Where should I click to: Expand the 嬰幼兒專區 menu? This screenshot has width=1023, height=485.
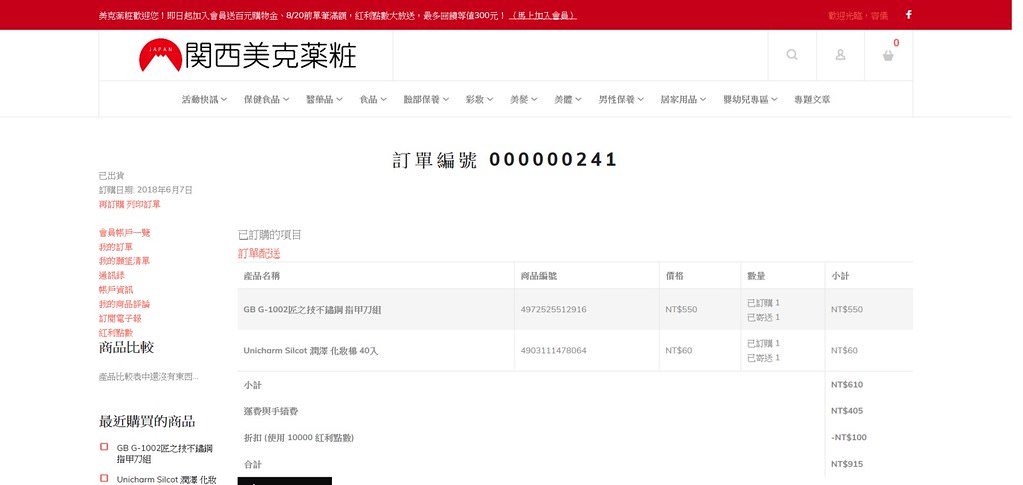750,99
